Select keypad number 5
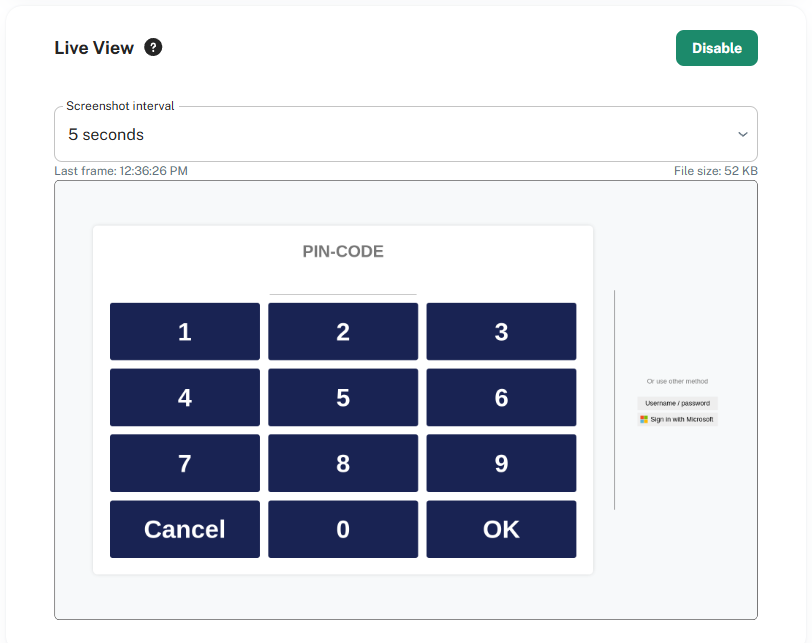 point(343,397)
